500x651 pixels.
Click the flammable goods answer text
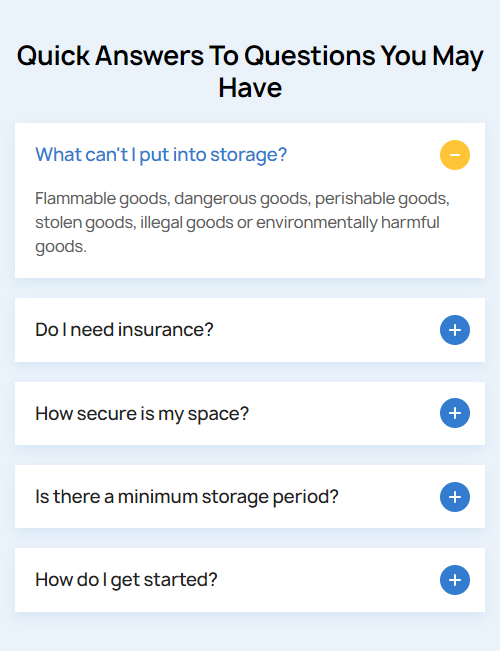click(242, 222)
